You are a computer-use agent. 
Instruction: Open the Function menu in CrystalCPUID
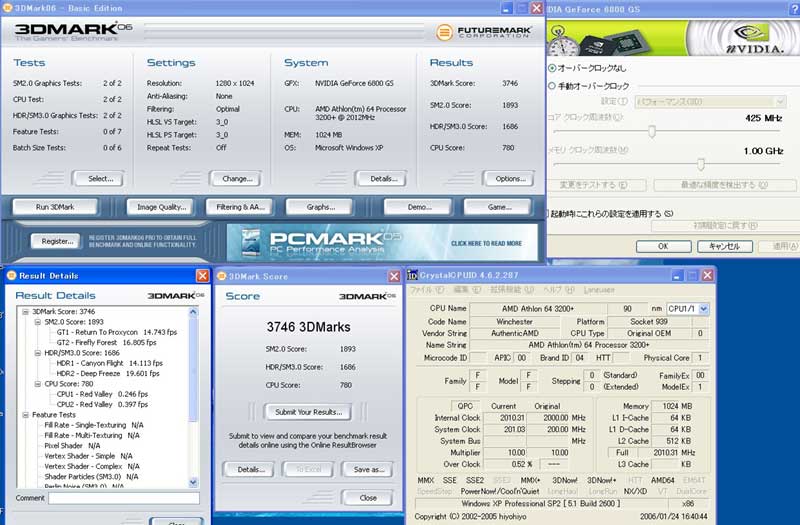point(512,290)
